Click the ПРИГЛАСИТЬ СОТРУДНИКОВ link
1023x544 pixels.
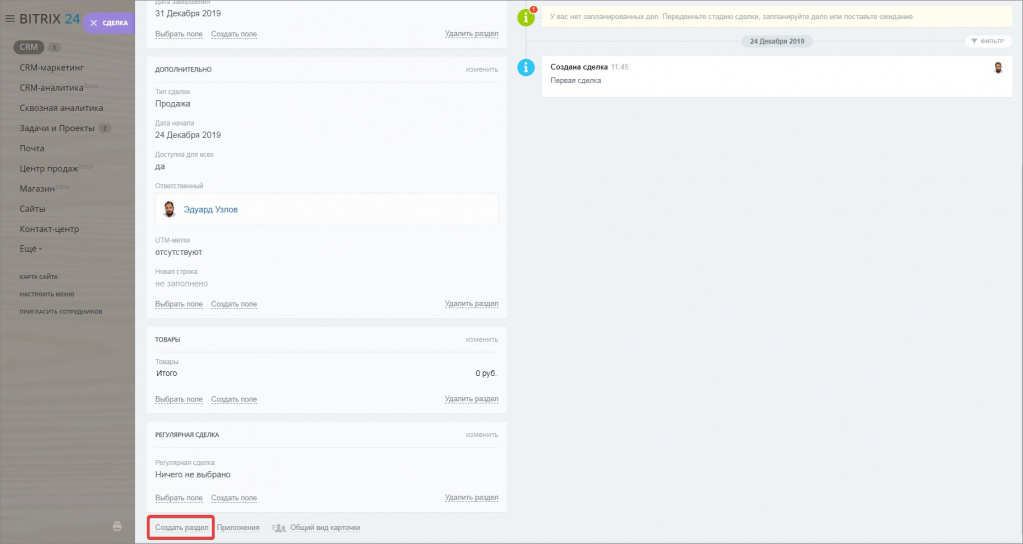61,312
